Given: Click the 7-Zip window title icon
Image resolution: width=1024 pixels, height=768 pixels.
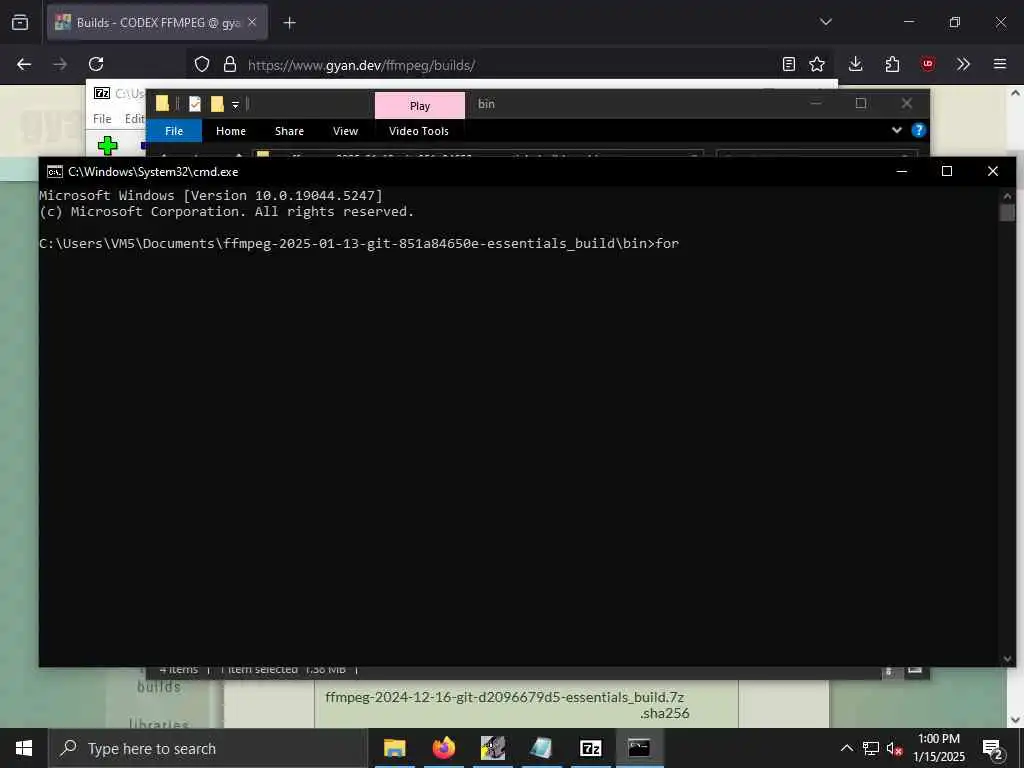Looking at the screenshot, I should point(102,93).
